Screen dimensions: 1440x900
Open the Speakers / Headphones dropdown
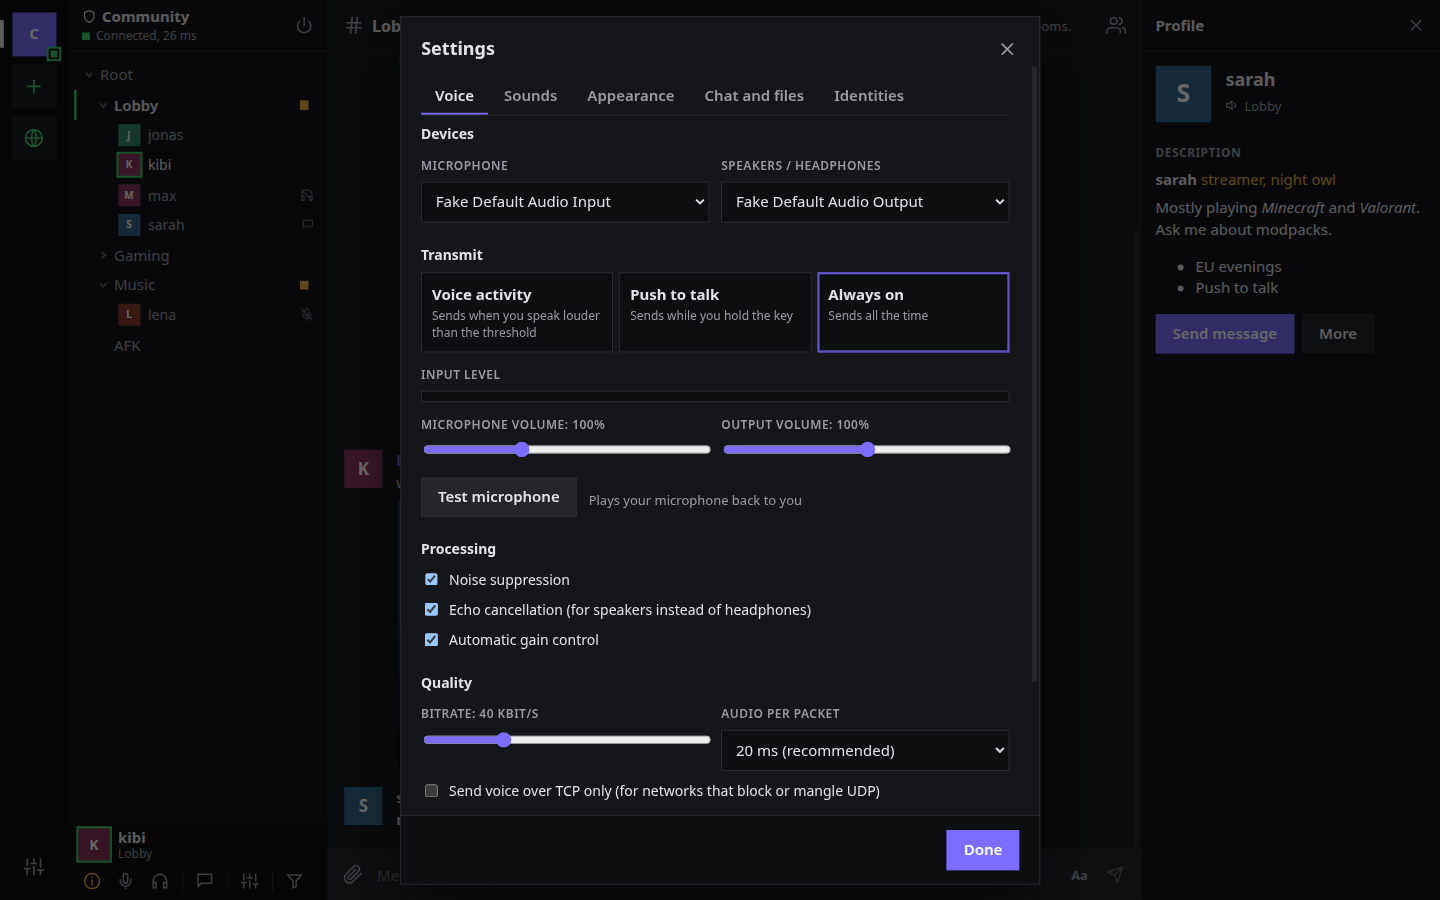[865, 202]
